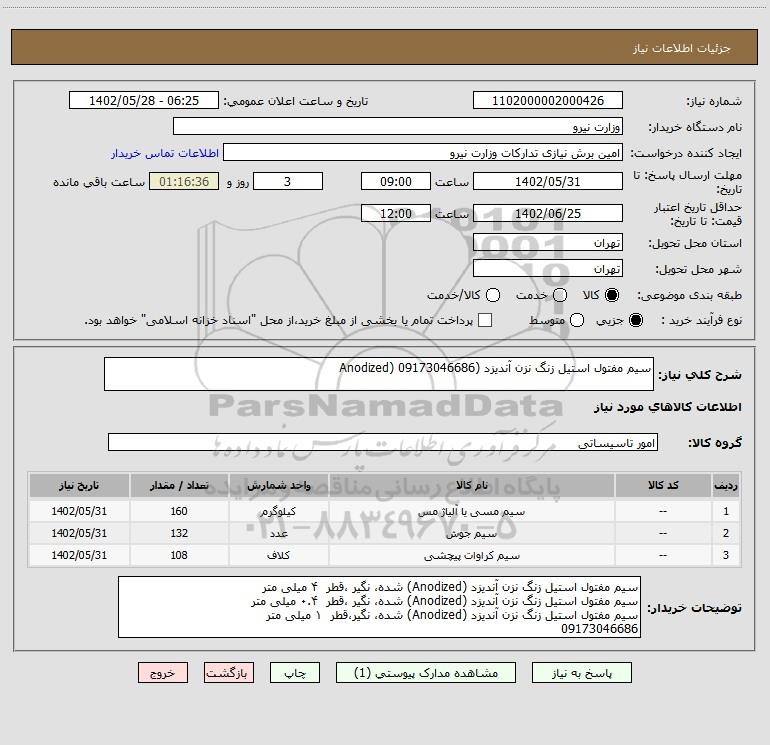
Task: Click the کد کالا column header
Action: pyautogui.click(x=663, y=485)
